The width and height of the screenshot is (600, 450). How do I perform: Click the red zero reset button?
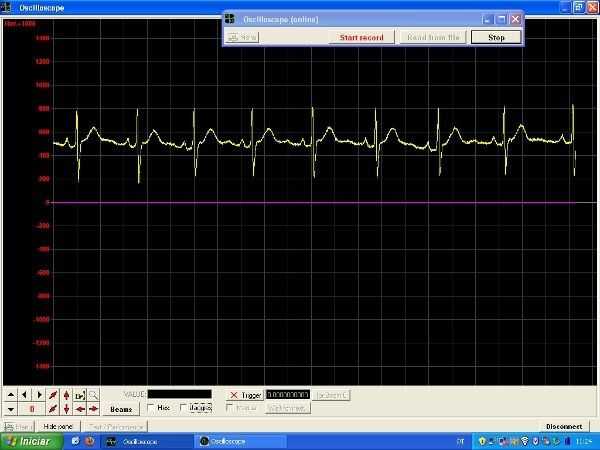pos(32,409)
